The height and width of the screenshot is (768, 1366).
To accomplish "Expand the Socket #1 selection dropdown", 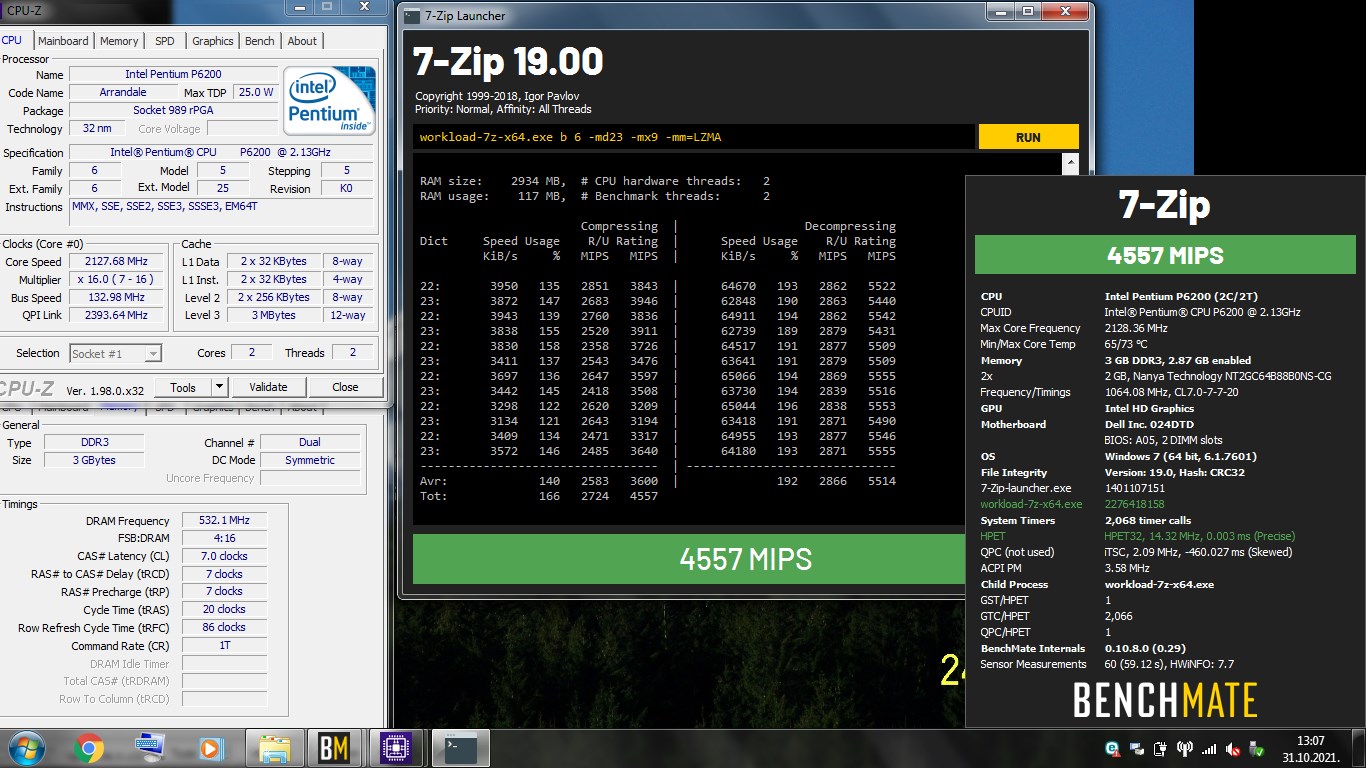I will click(116, 353).
